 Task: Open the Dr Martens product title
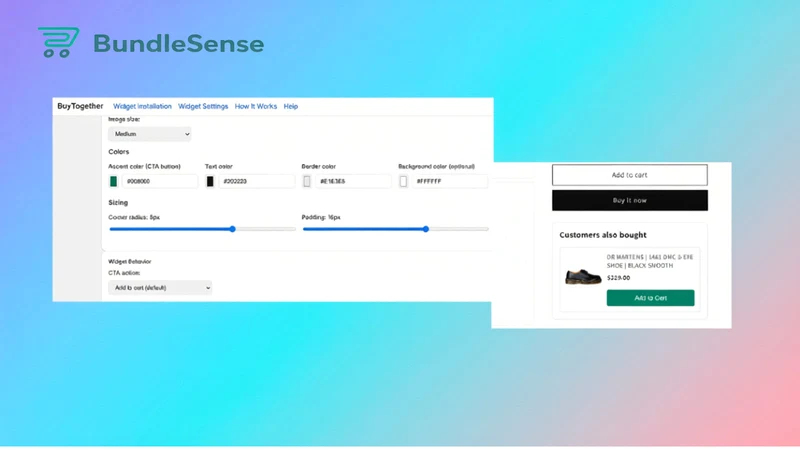point(649,261)
